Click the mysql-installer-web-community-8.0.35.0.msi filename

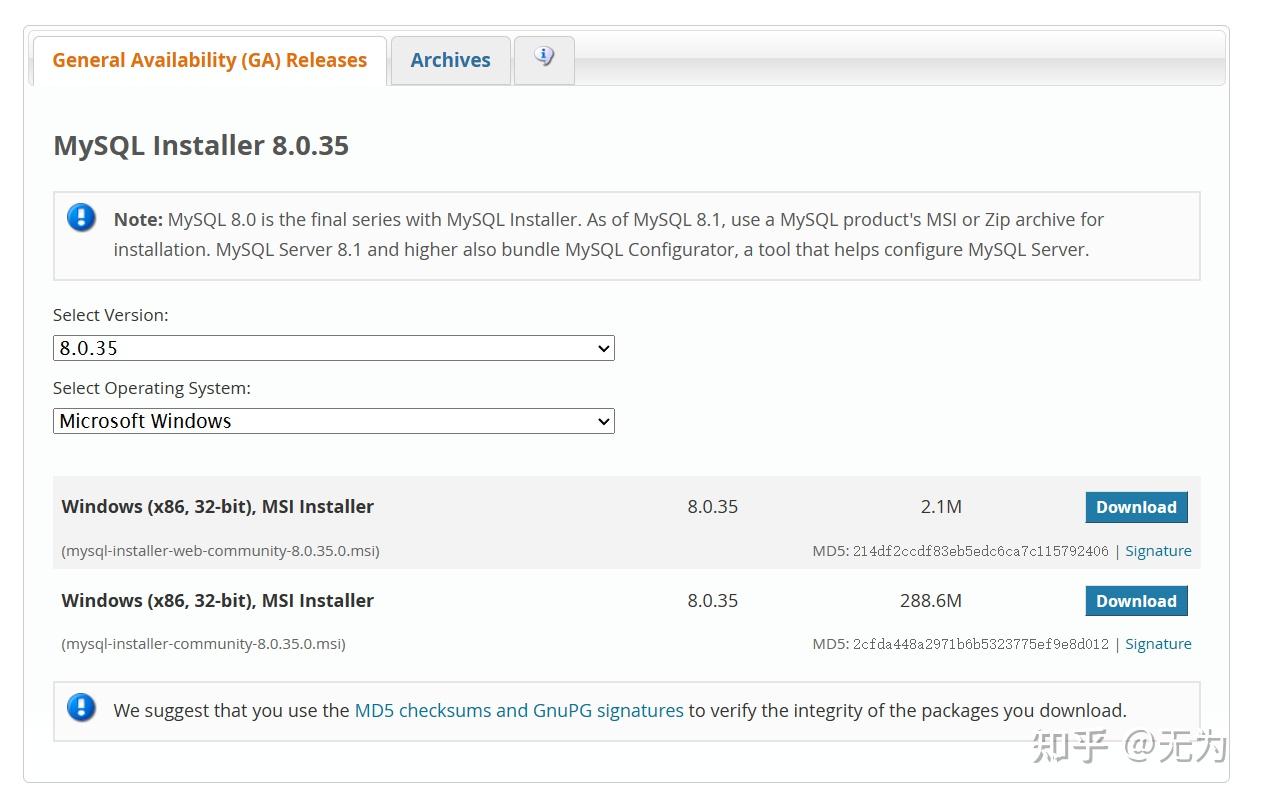[220, 551]
